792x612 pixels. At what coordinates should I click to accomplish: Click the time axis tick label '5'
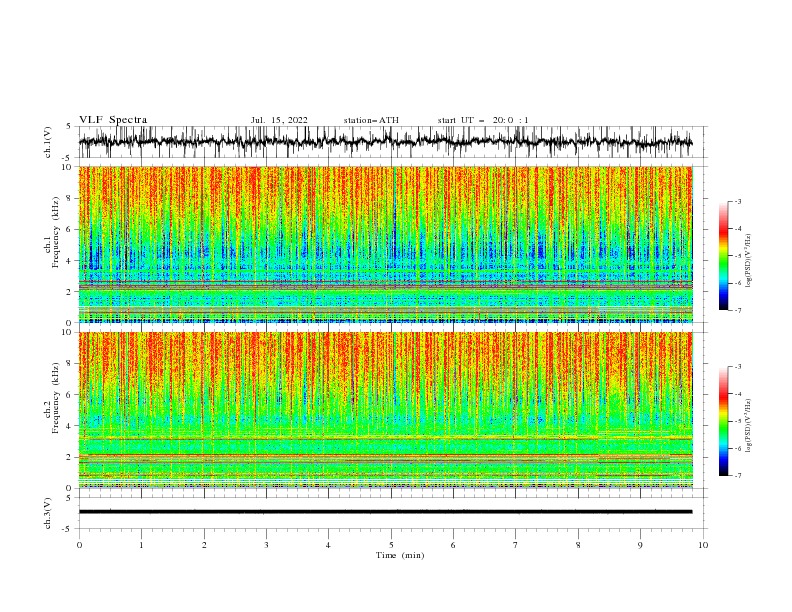391,545
